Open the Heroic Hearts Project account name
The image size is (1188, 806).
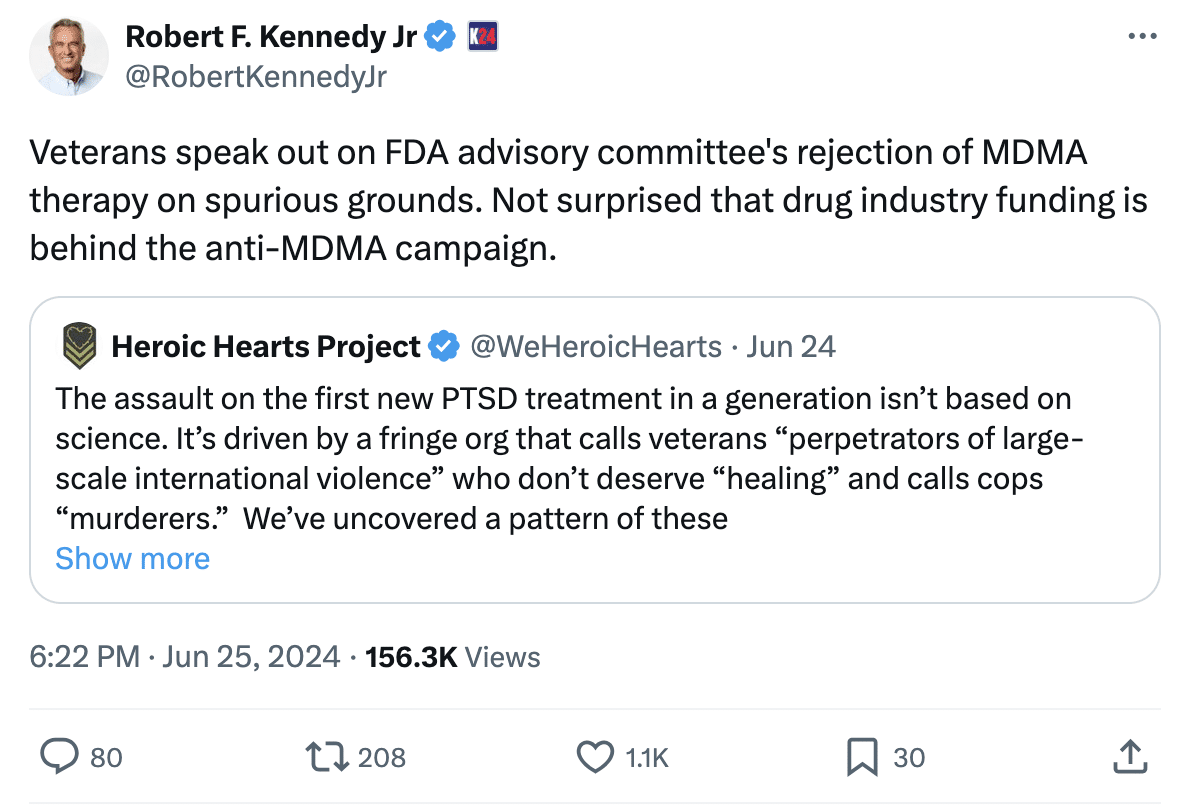click(x=266, y=347)
